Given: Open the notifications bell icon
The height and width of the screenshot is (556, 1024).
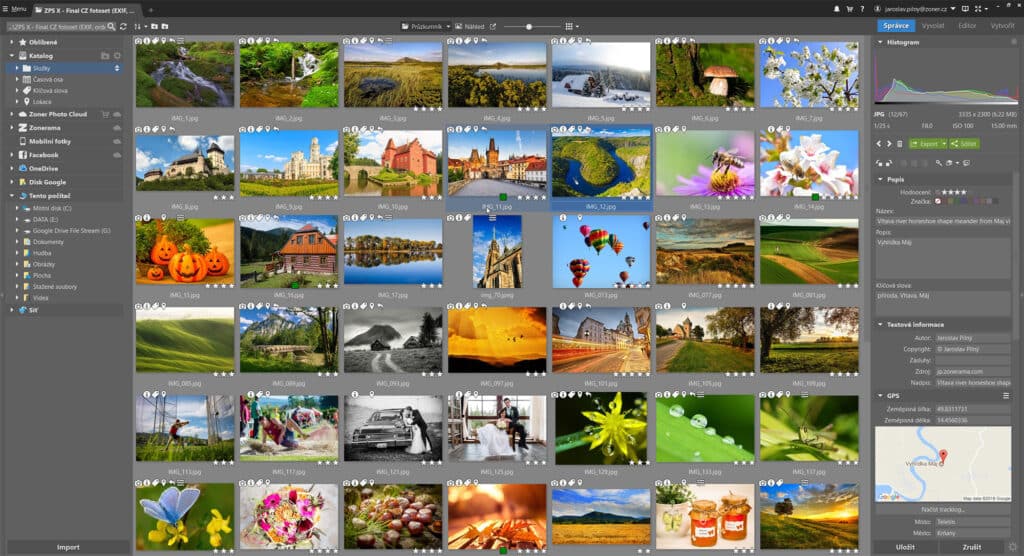Looking at the screenshot, I should (x=836, y=9).
